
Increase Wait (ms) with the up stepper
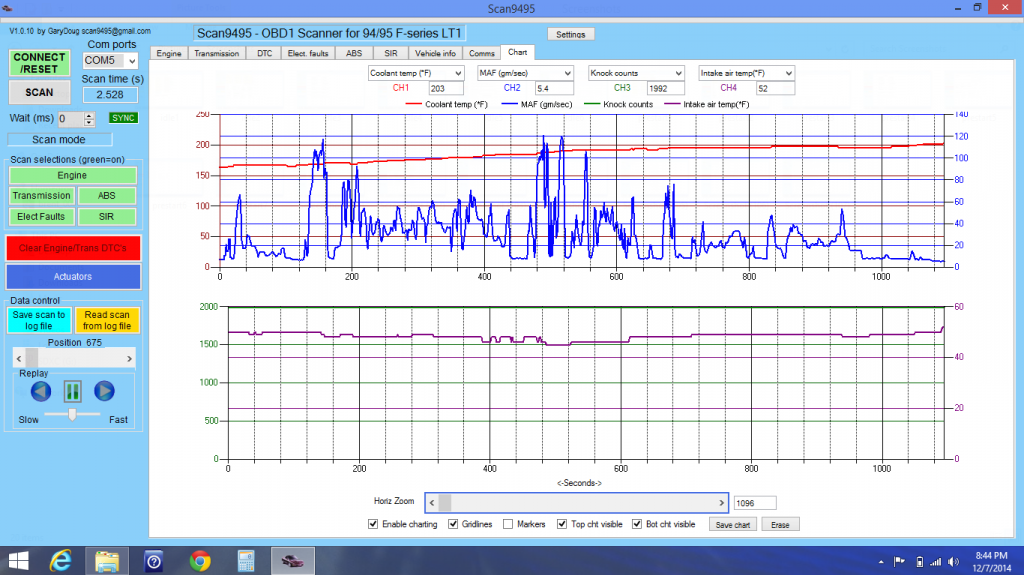pyautogui.click(x=89, y=116)
